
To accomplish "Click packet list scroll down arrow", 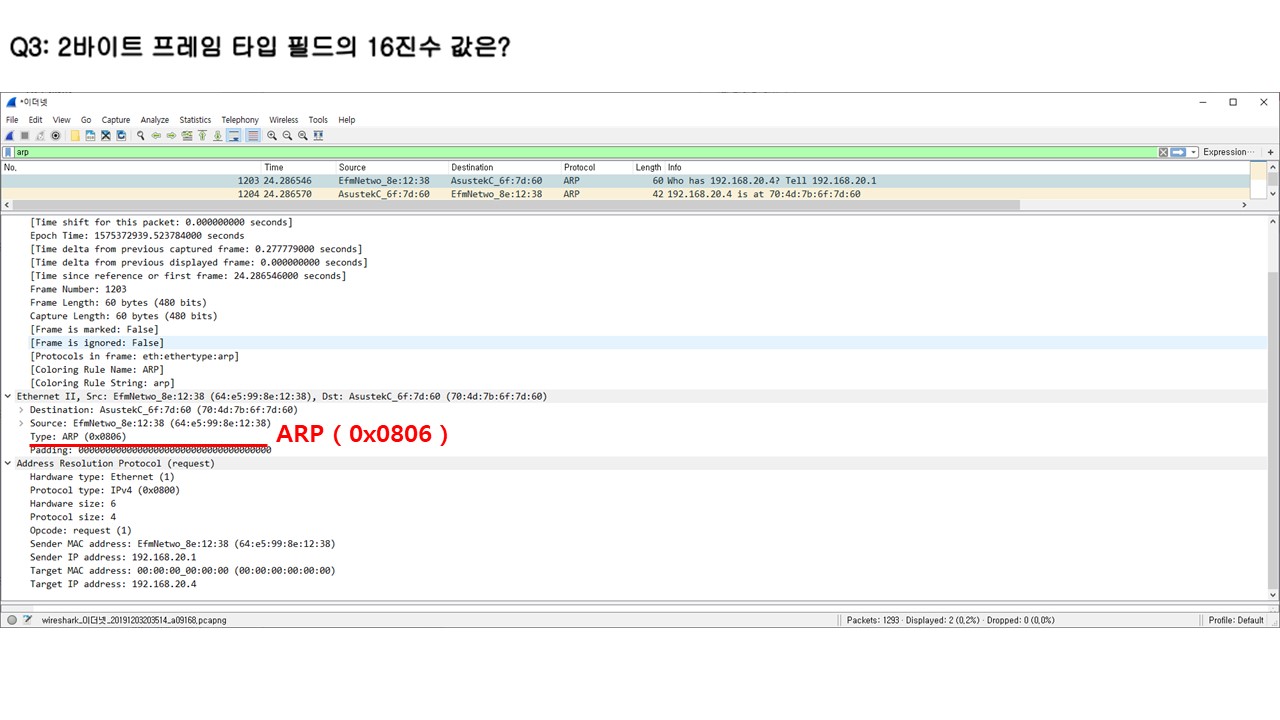I will [x=1273, y=194].
